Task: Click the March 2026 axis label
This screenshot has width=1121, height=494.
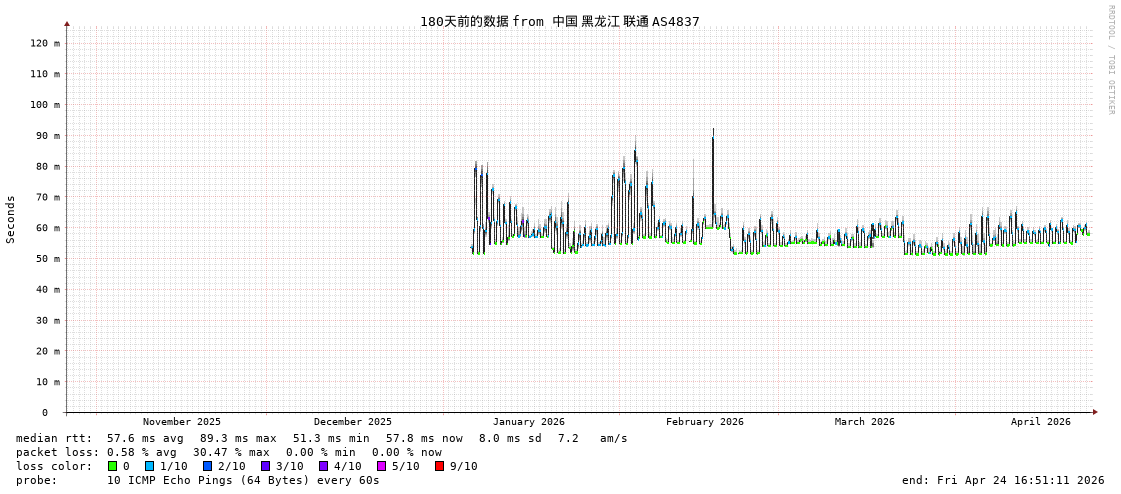Action: click(x=864, y=422)
